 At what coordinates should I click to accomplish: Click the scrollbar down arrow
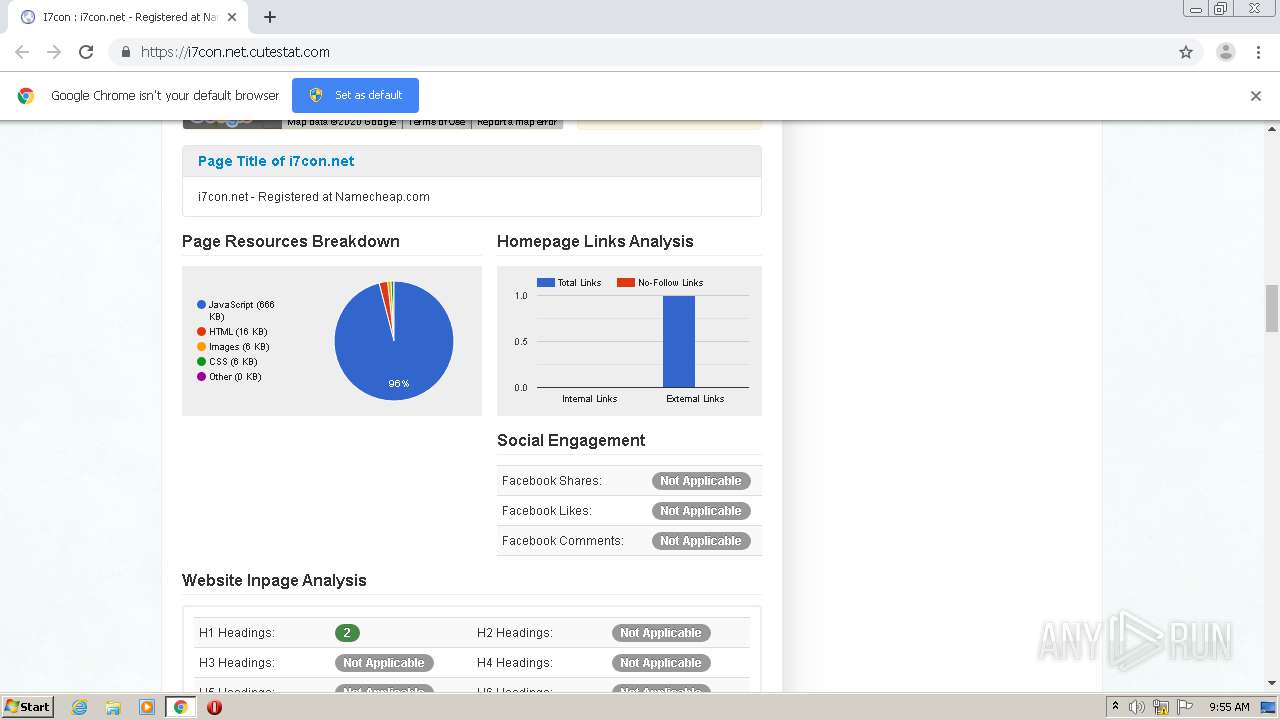click(1272, 683)
